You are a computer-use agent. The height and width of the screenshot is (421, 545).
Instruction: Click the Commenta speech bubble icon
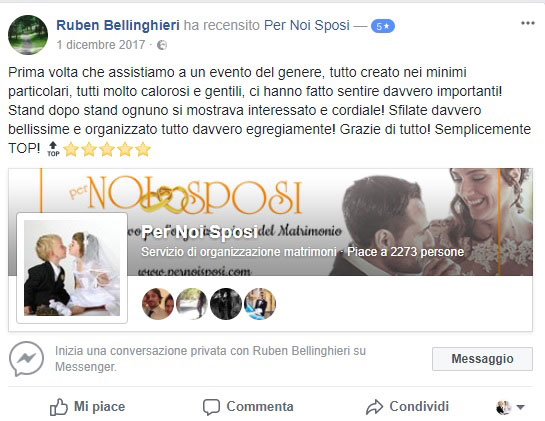[211, 407]
